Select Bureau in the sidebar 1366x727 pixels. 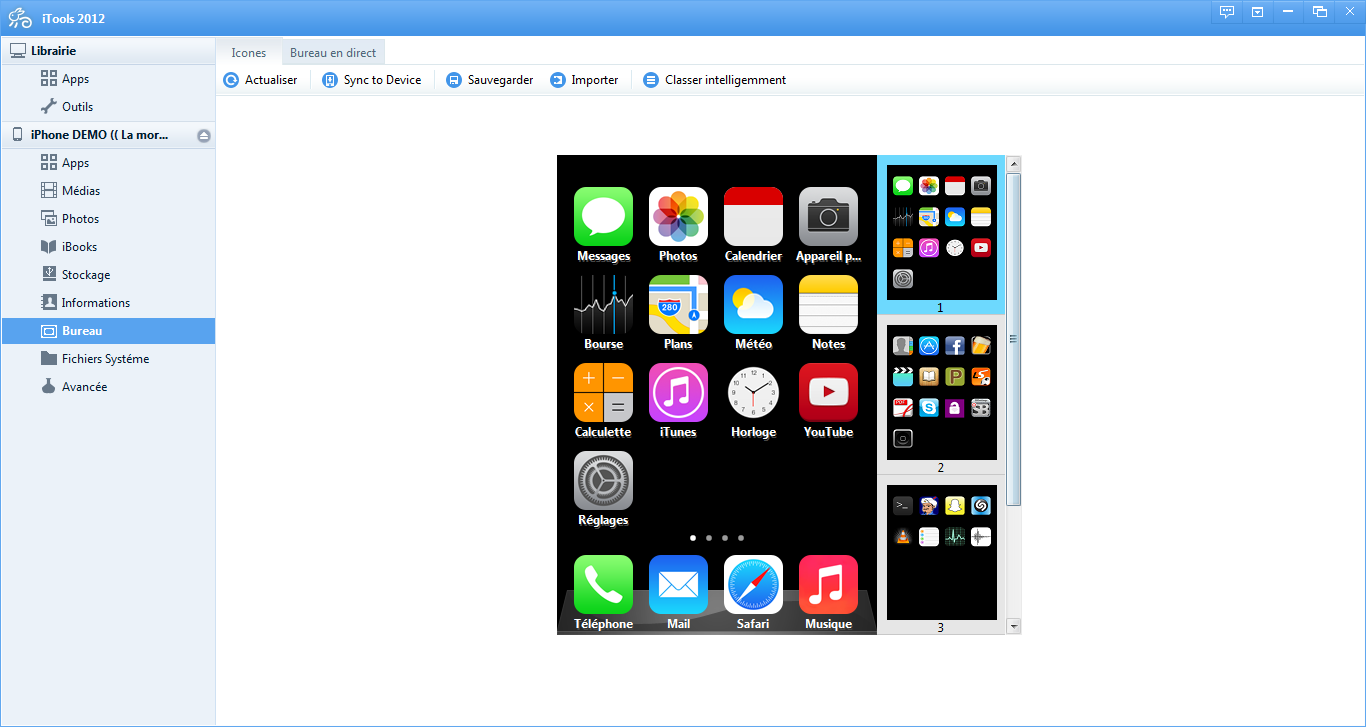click(108, 331)
